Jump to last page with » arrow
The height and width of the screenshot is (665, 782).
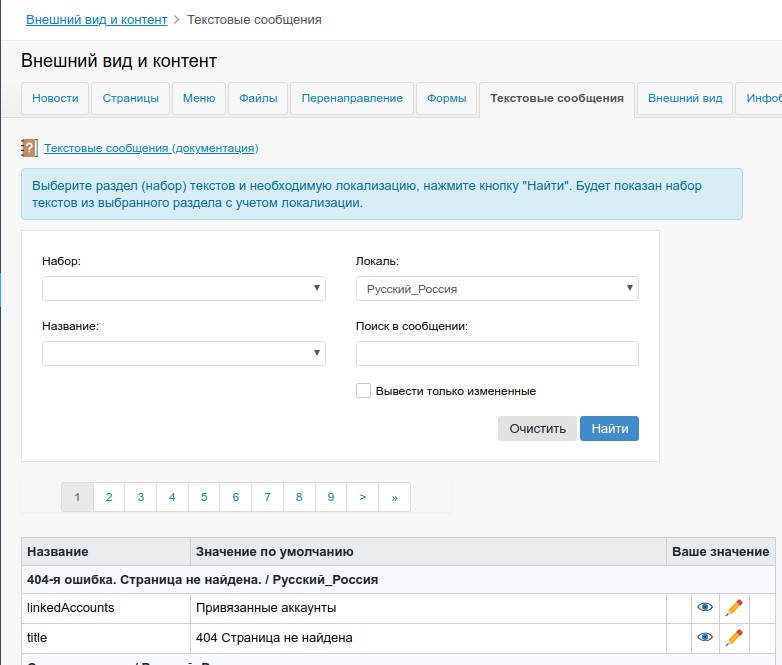394,497
